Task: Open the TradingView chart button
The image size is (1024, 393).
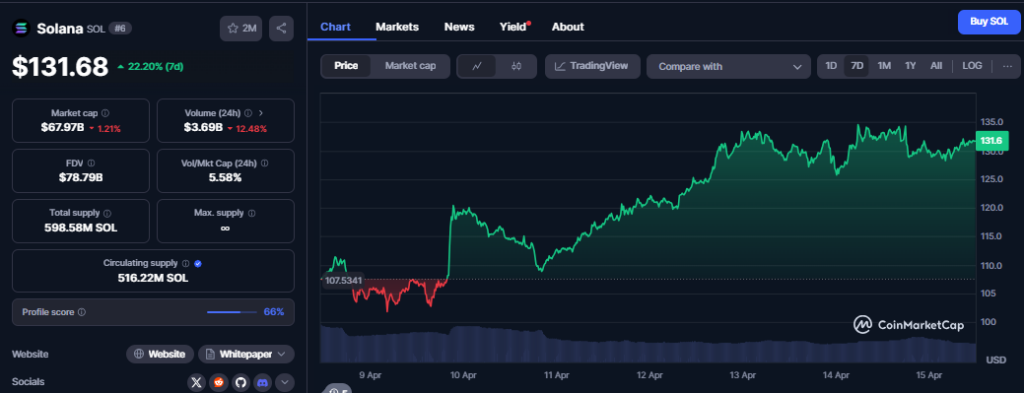Action: pyautogui.click(x=592, y=66)
